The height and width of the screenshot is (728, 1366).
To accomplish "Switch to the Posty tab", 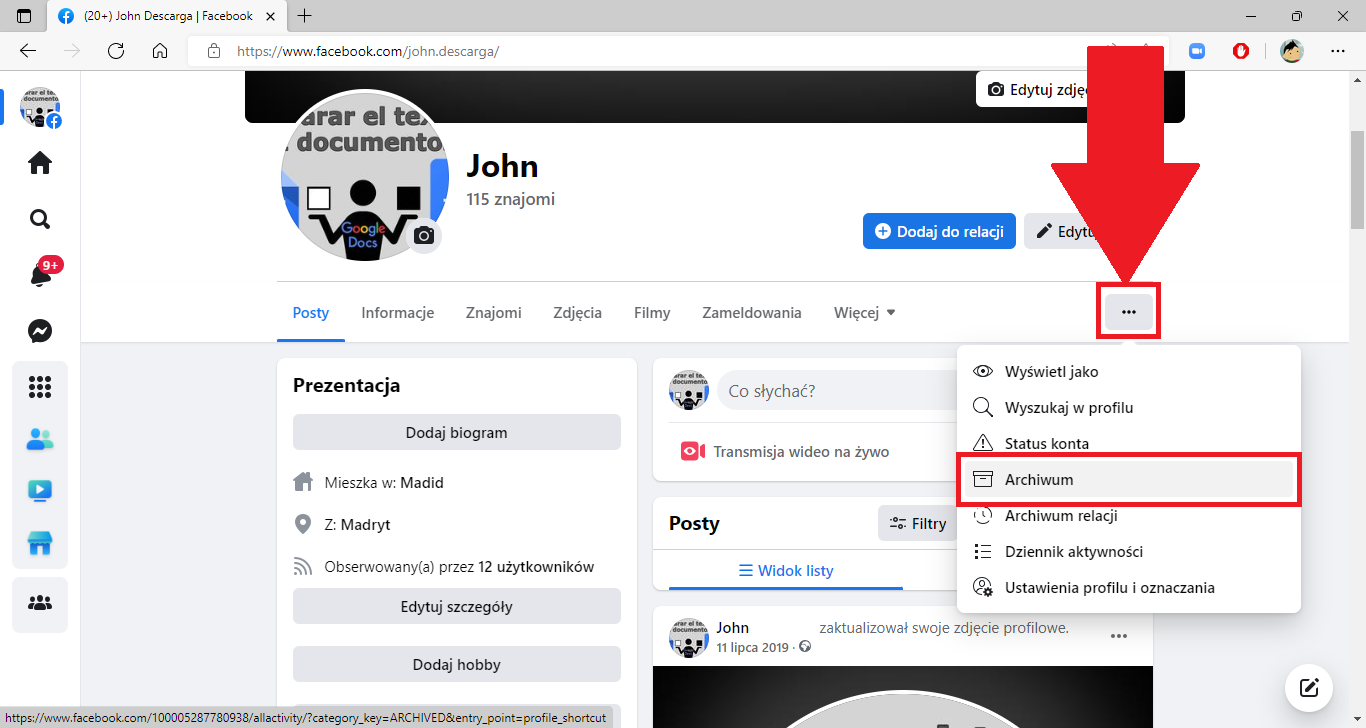I will click(x=311, y=312).
